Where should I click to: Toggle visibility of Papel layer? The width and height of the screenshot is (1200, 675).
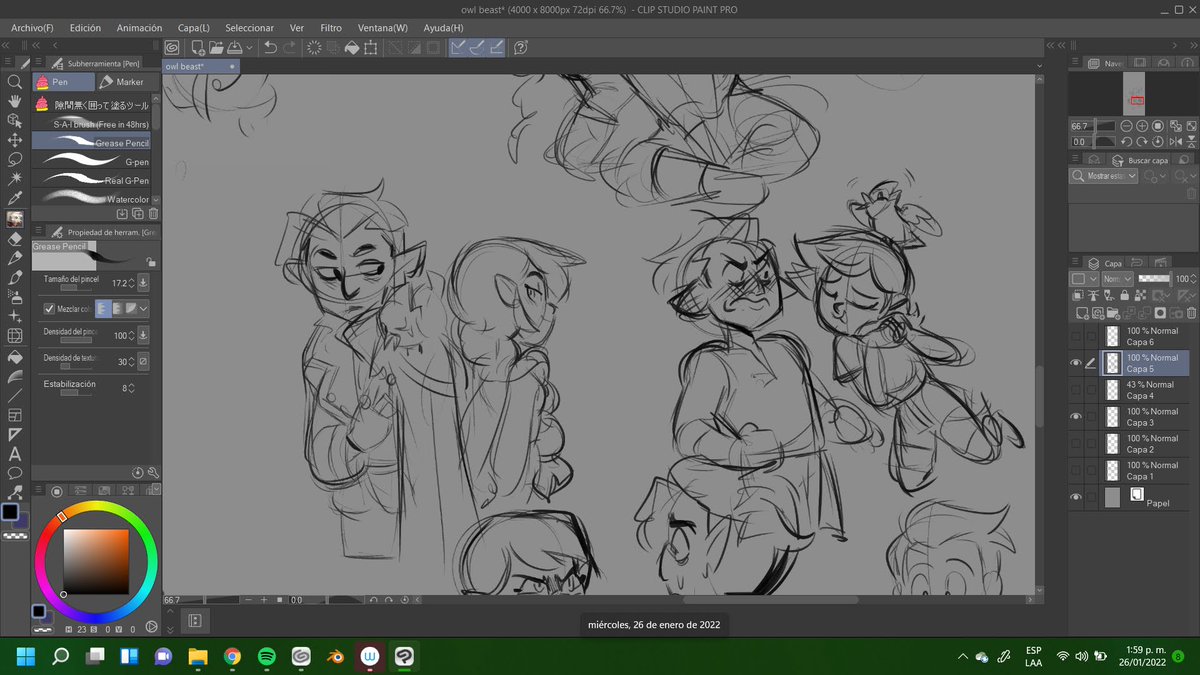coord(1076,497)
